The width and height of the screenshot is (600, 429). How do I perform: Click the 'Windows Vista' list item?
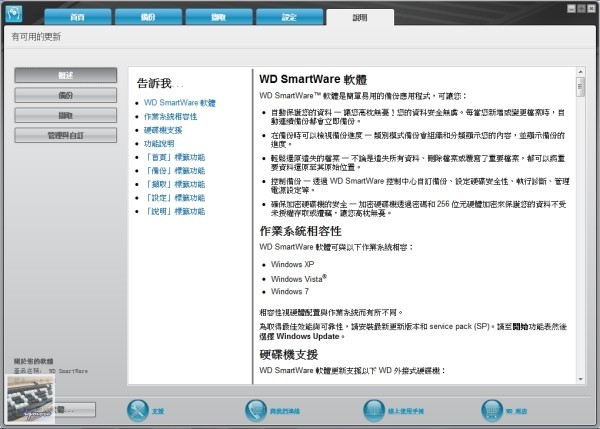[299, 279]
